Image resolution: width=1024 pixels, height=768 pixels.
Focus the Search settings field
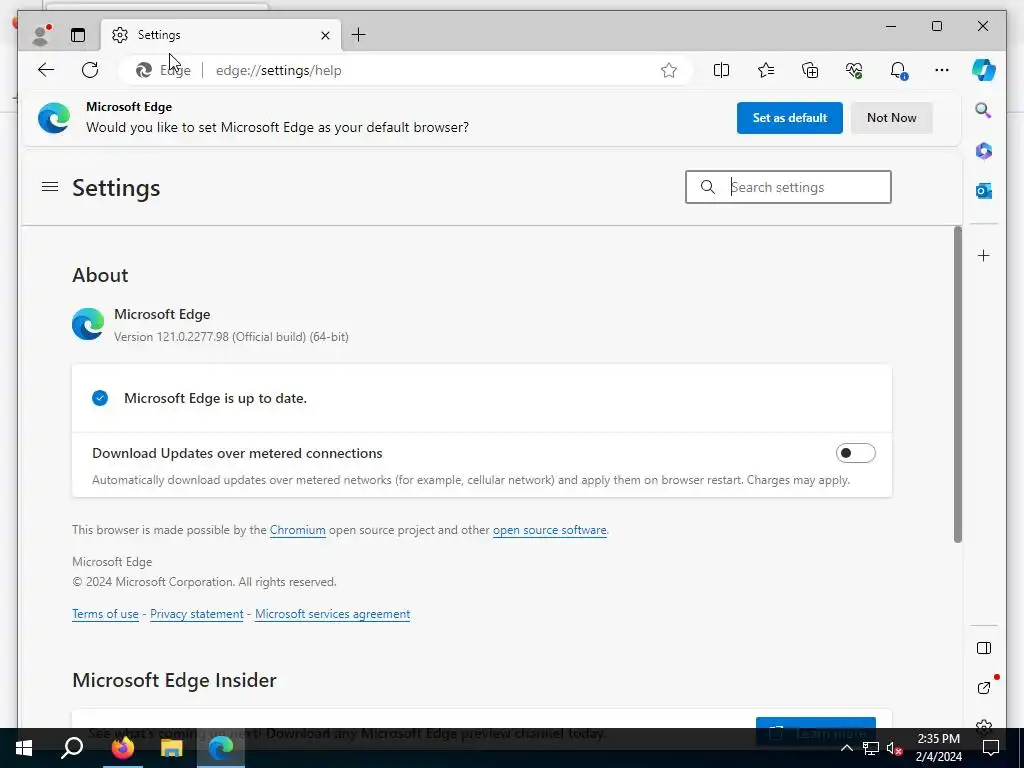(x=788, y=187)
